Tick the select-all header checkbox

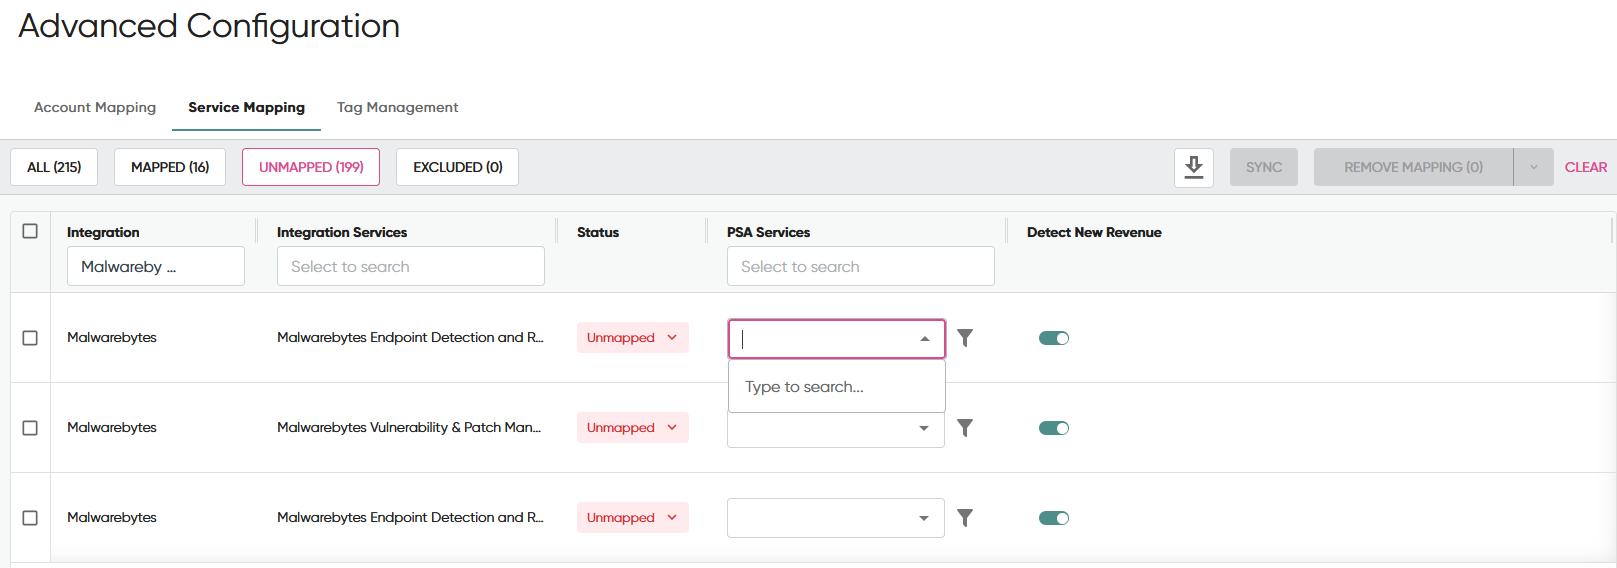[x=30, y=231]
